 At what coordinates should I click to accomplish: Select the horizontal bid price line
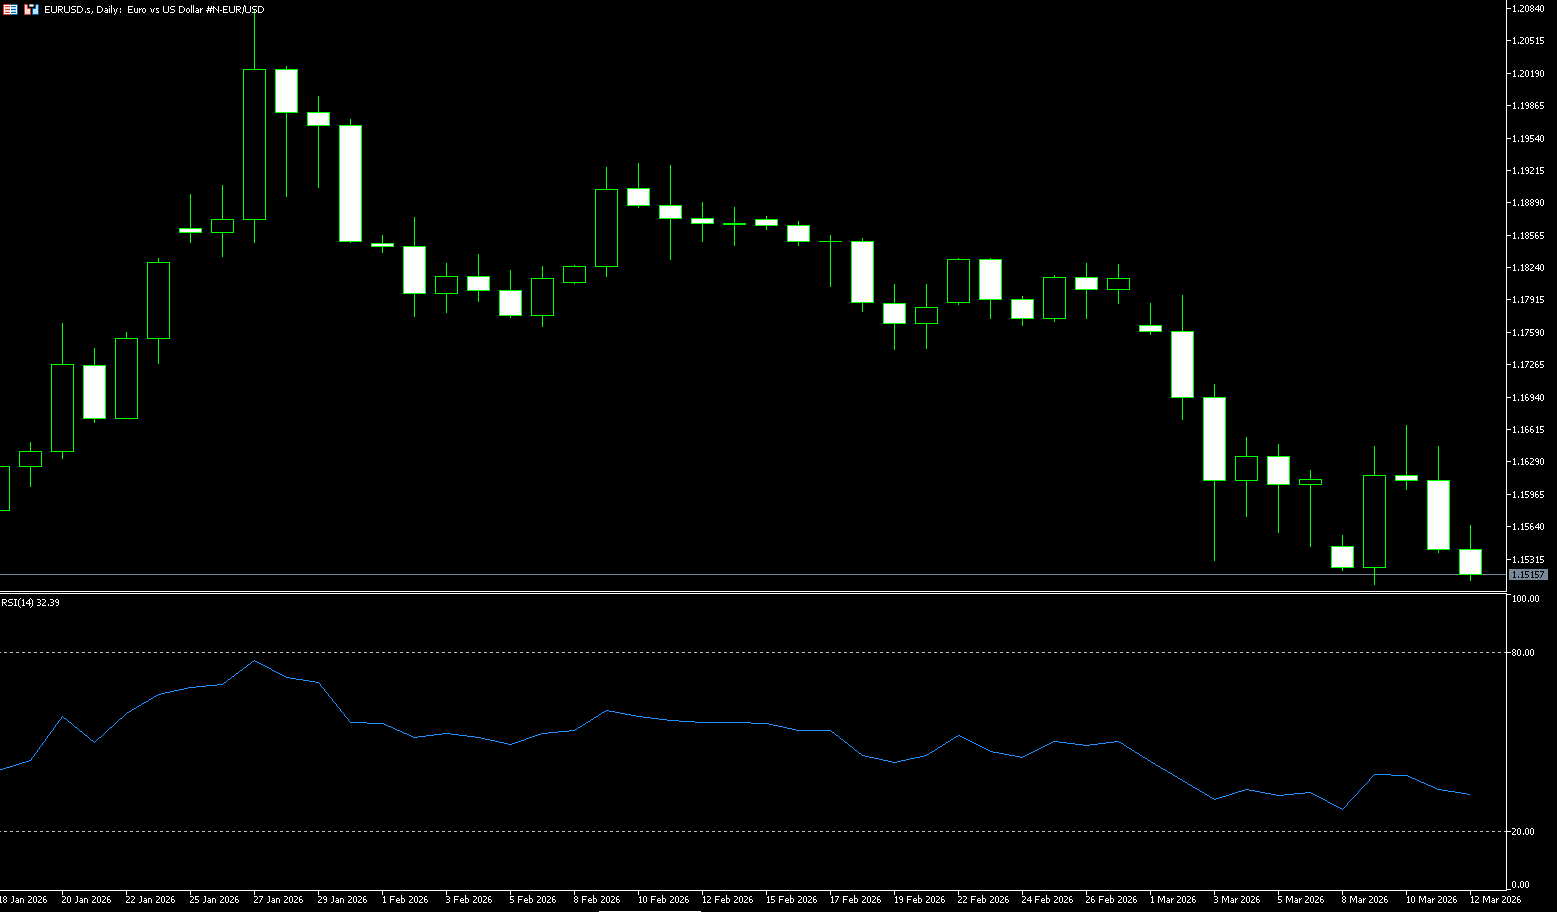(x=700, y=574)
